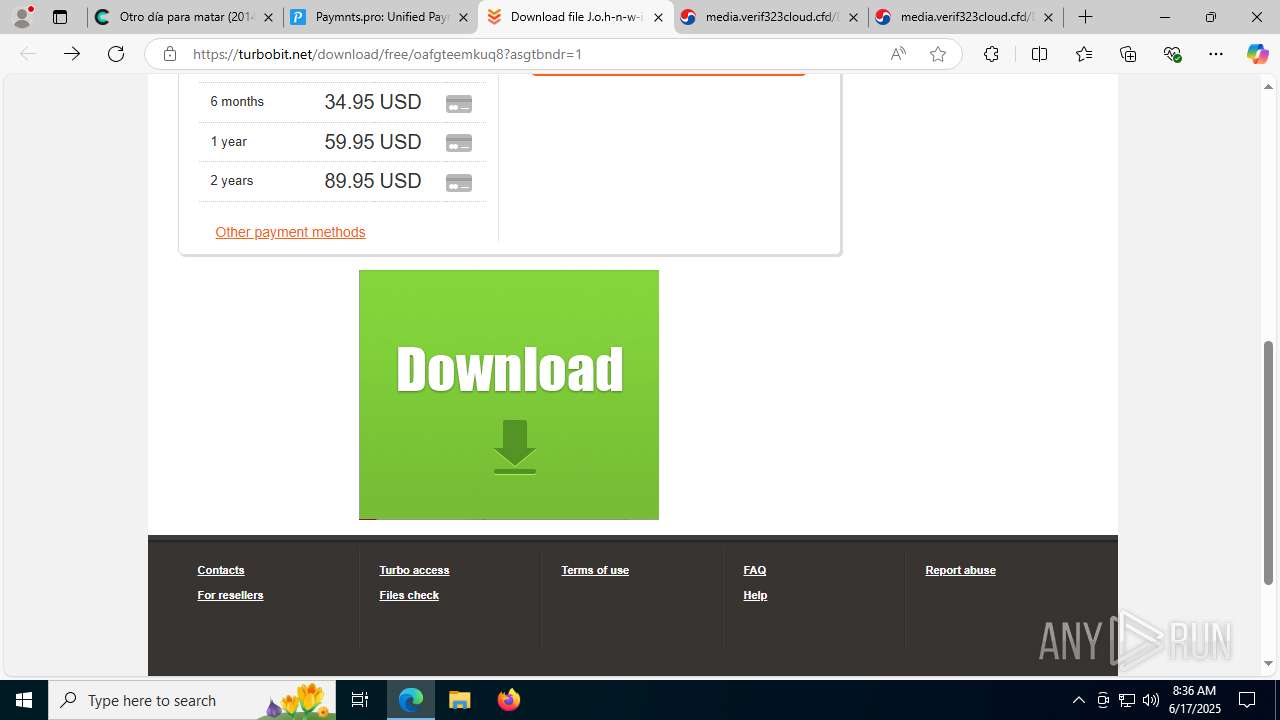Click the Other payment methods link
This screenshot has height=720, width=1280.
pos(290,232)
